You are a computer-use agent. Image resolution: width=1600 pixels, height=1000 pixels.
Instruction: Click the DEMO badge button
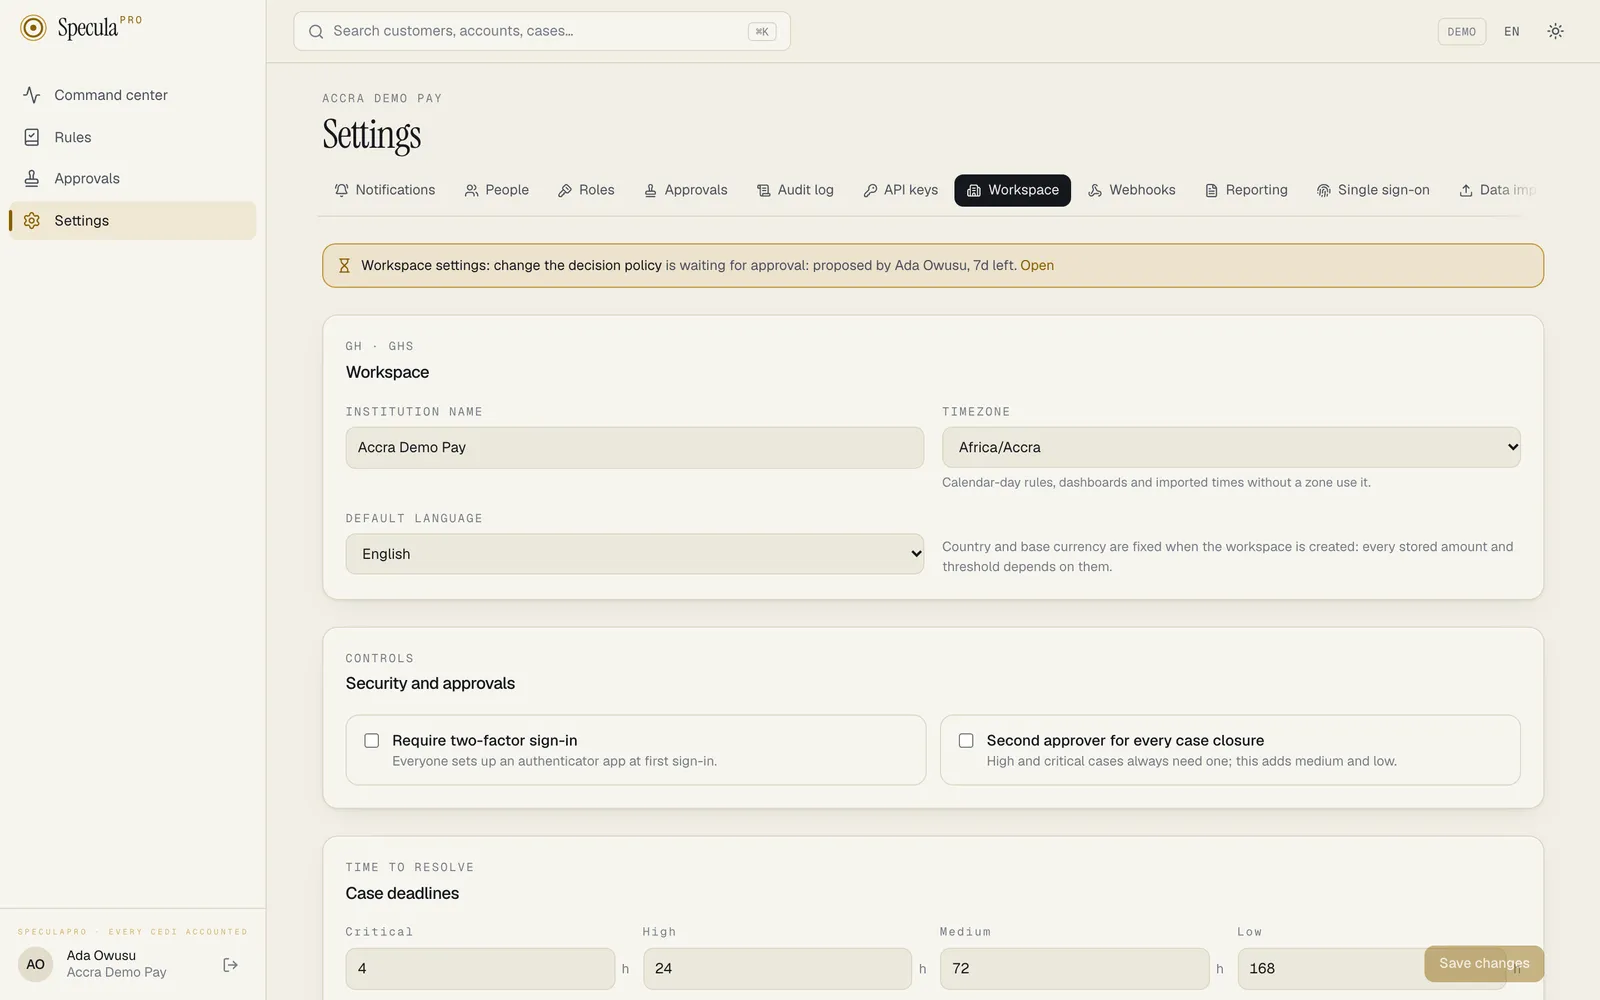[x=1461, y=31]
